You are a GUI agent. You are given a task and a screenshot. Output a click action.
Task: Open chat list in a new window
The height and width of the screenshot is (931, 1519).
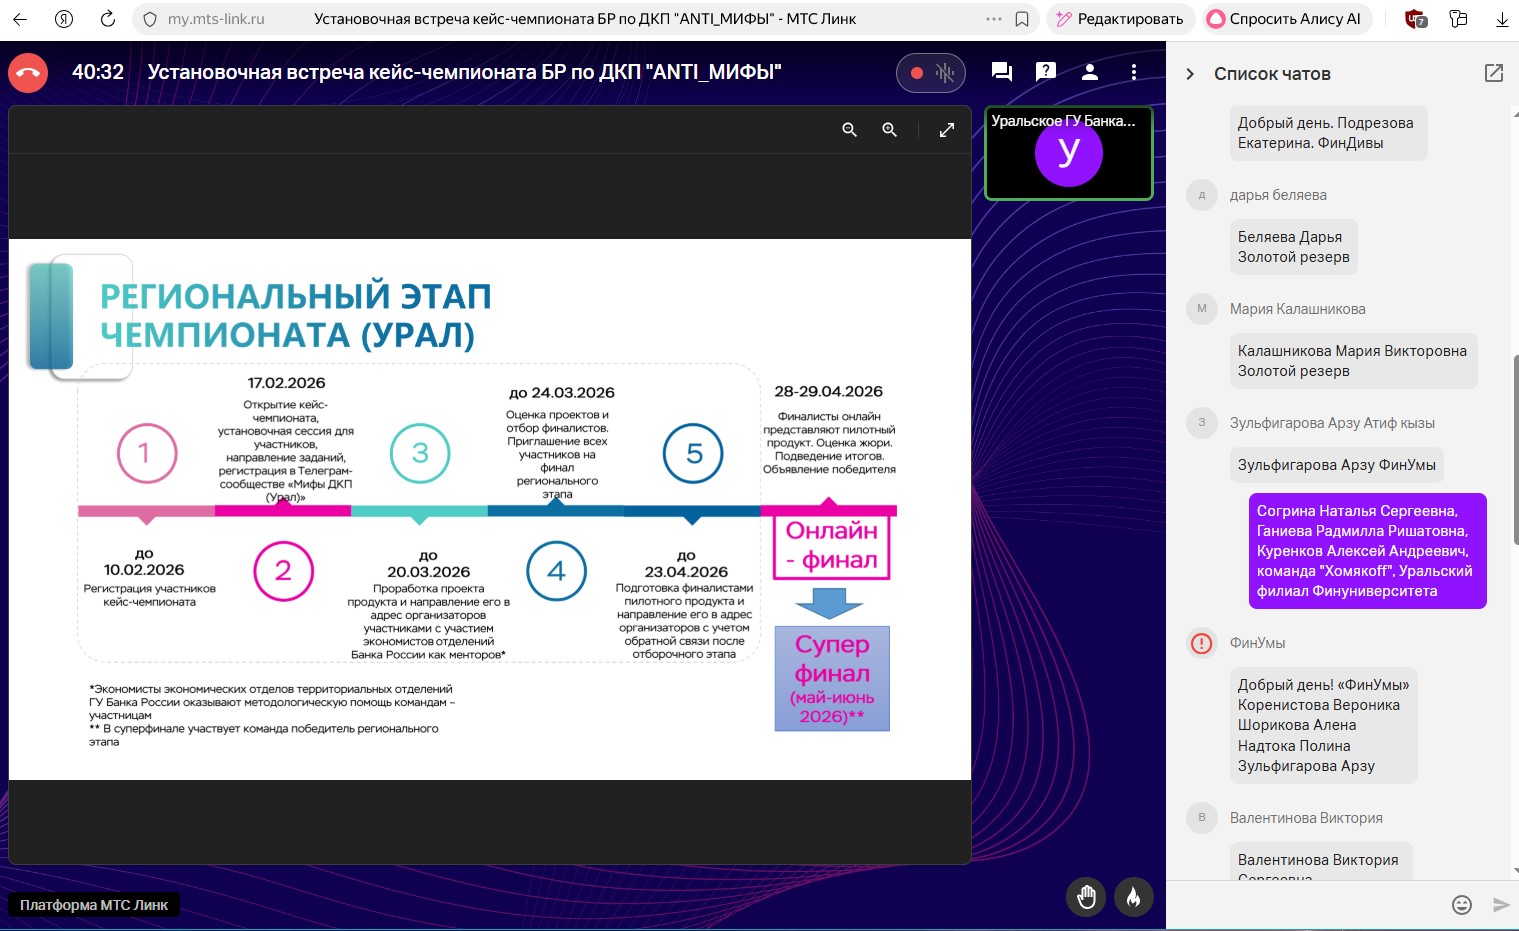click(x=1493, y=72)
